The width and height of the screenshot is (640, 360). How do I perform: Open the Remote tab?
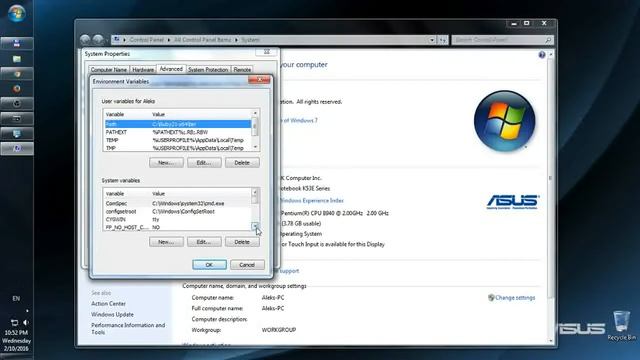pos(242,70)
